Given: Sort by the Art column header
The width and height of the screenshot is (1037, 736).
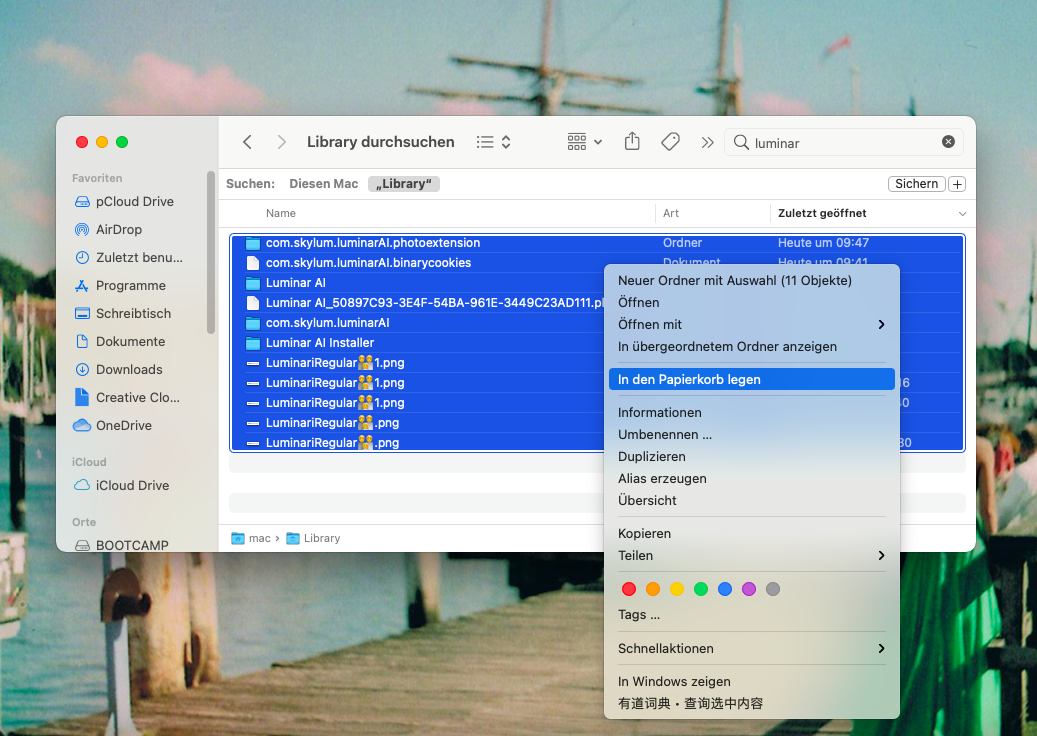Looking at the screenshot, I should (671, 213).
